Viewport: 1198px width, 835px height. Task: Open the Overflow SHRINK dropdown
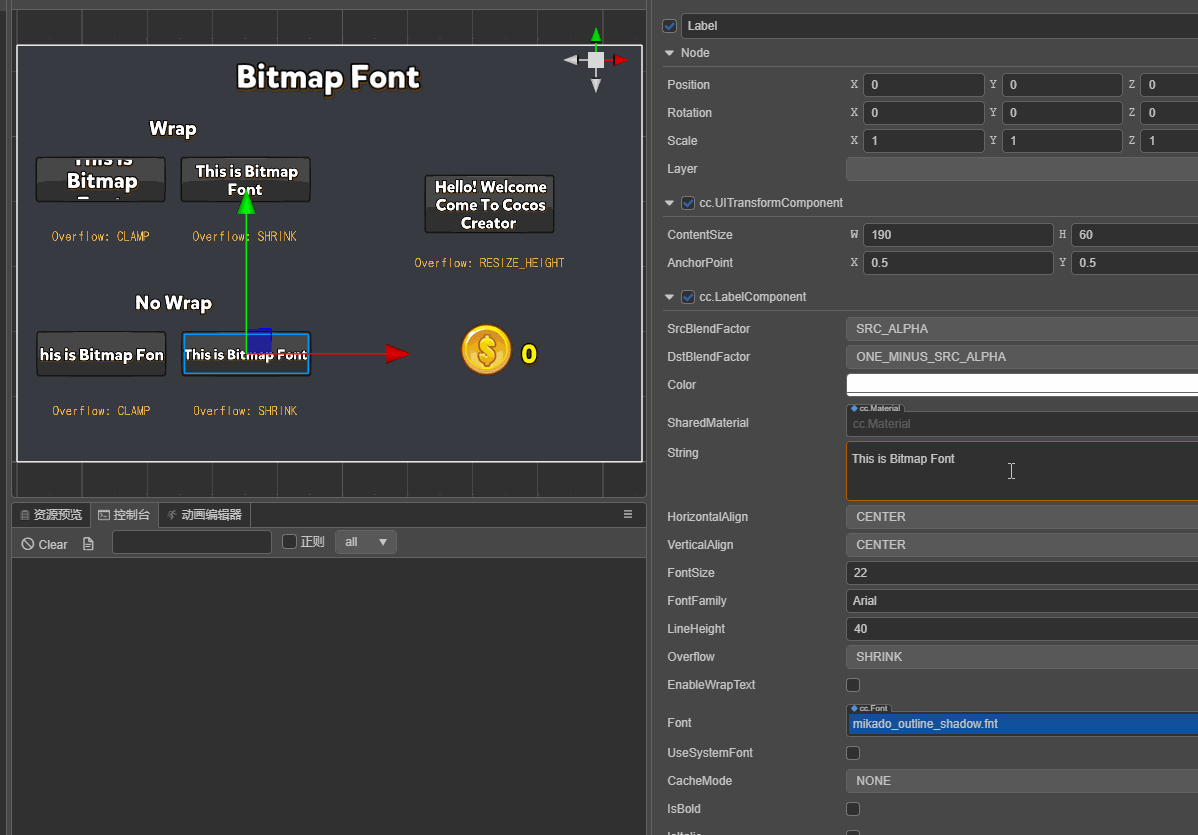click(x=1022, y=657)
